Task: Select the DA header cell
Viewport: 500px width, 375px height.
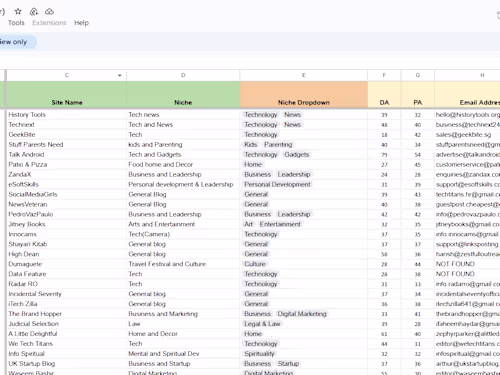Action: pos(384,94)
